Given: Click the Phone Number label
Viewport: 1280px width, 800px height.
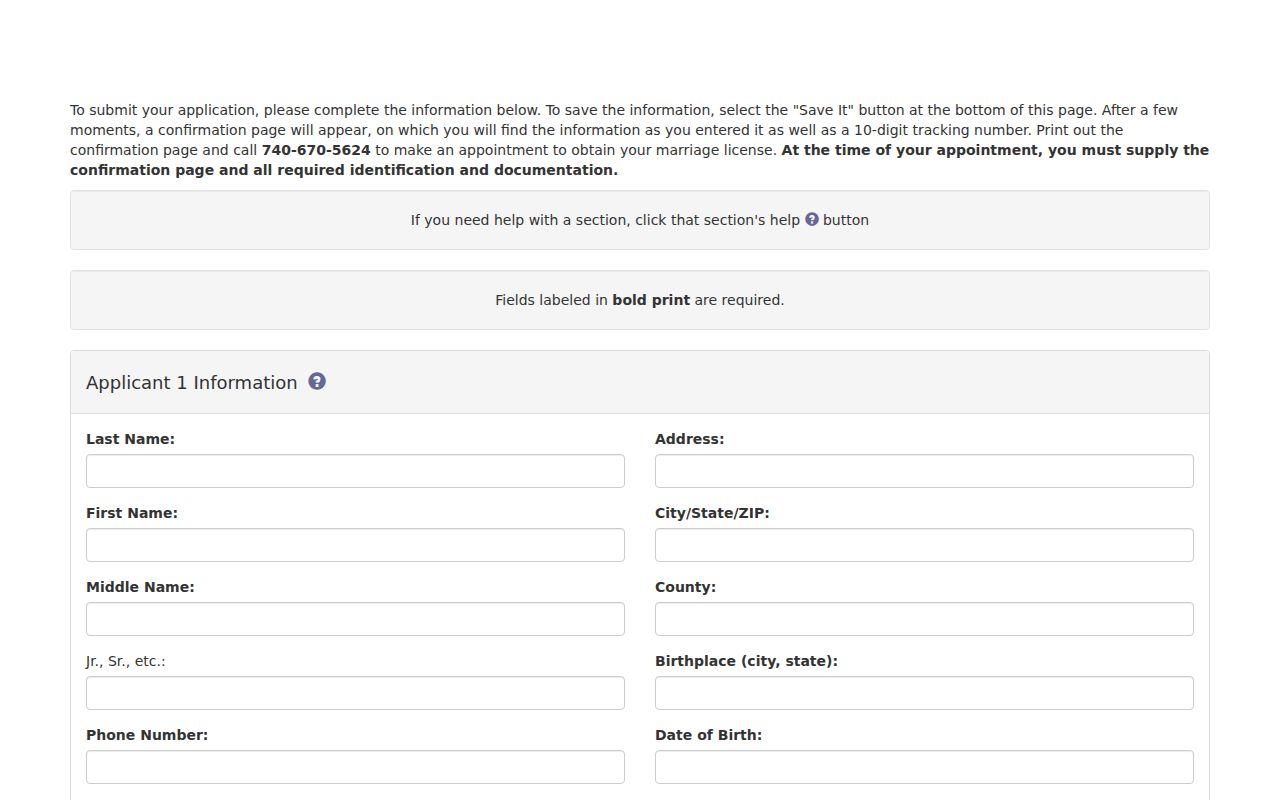Looking at the screenshot, I should point(147,735).
